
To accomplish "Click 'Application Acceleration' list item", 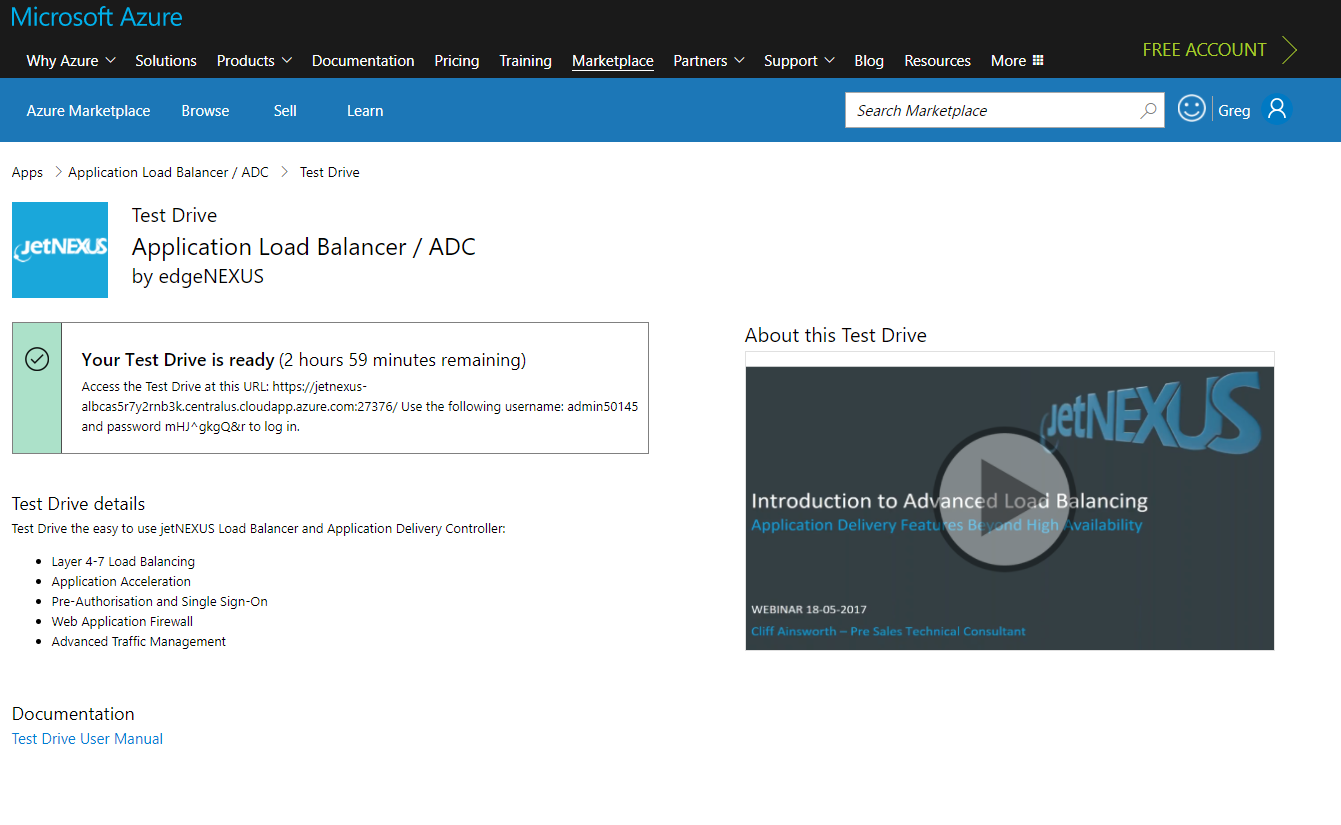I will pyautogui.click(x=121, y=582).
